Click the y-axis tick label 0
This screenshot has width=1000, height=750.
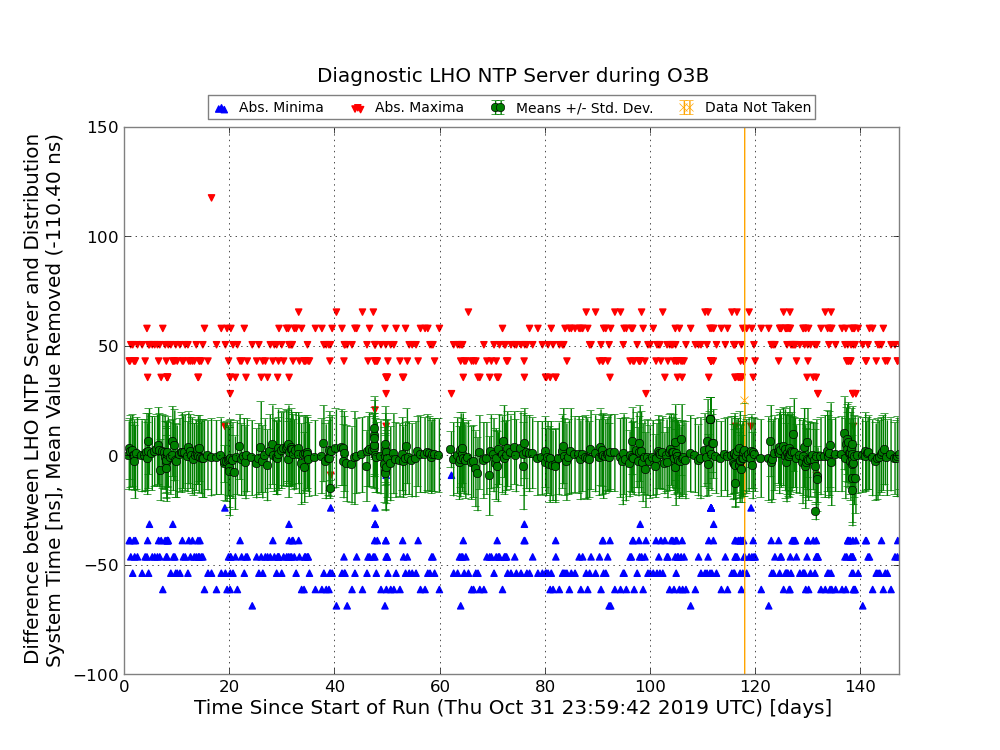114,456
